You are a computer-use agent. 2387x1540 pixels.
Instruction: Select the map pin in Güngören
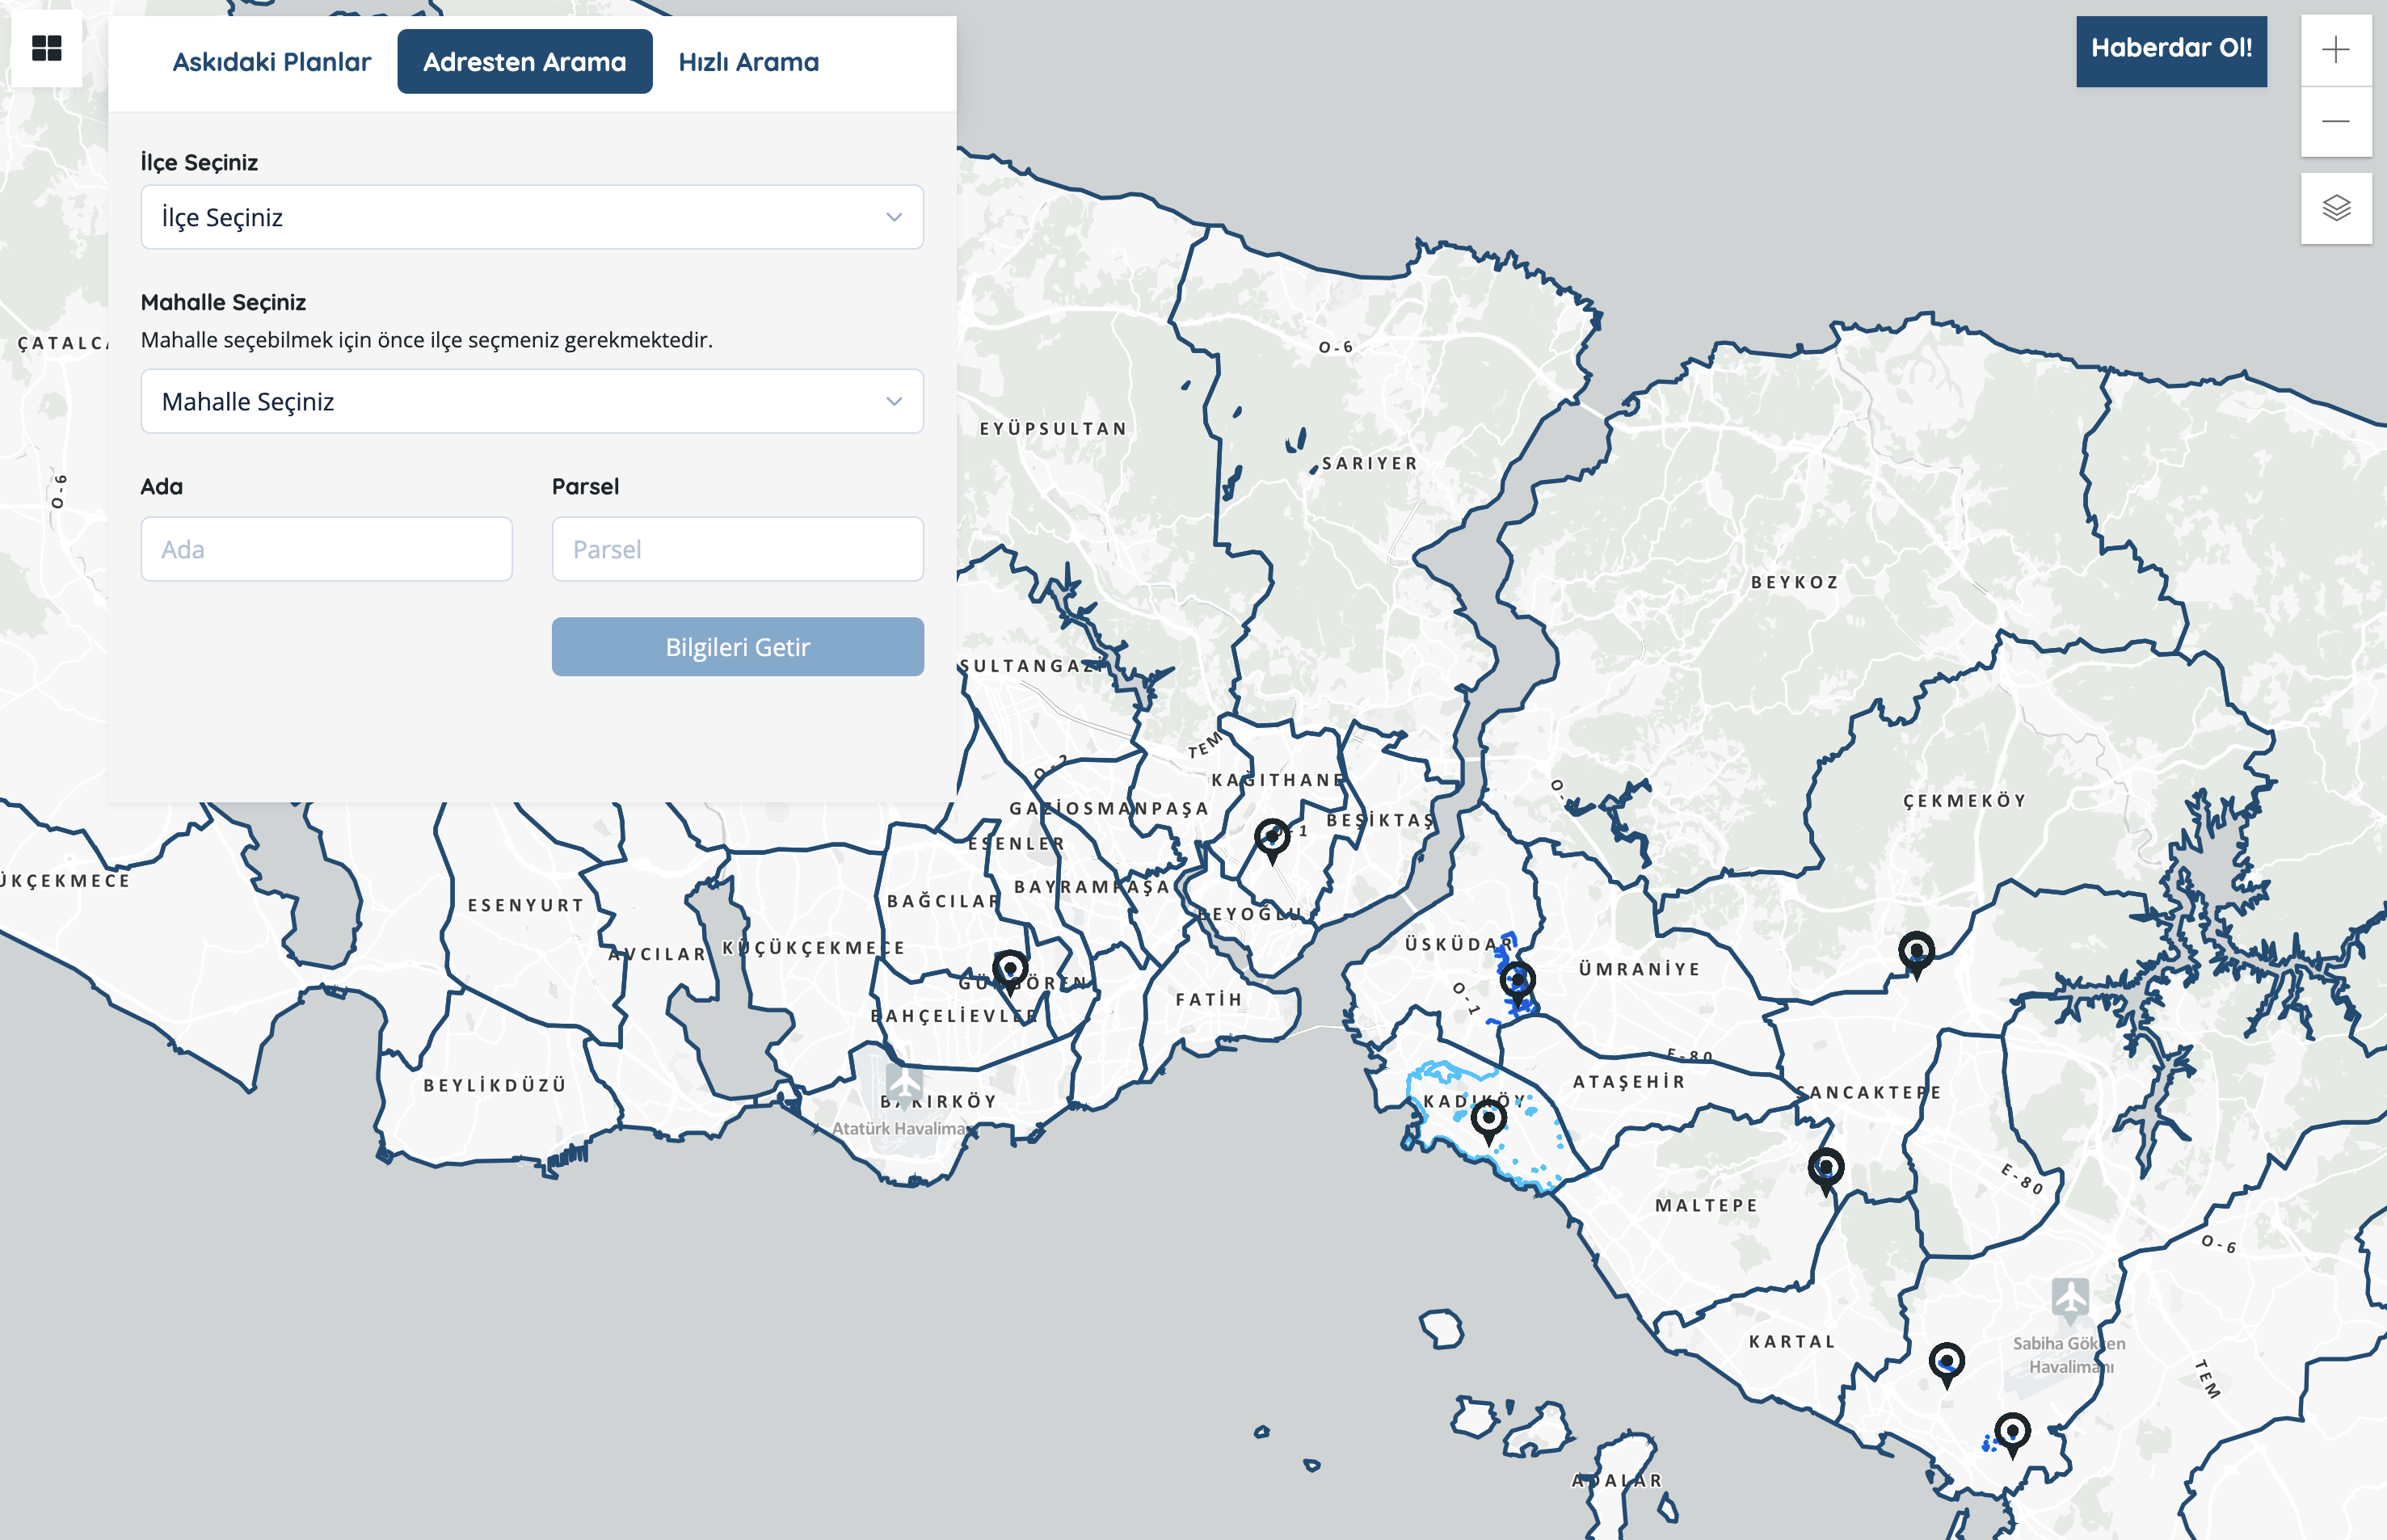(x=1010, y=969)
